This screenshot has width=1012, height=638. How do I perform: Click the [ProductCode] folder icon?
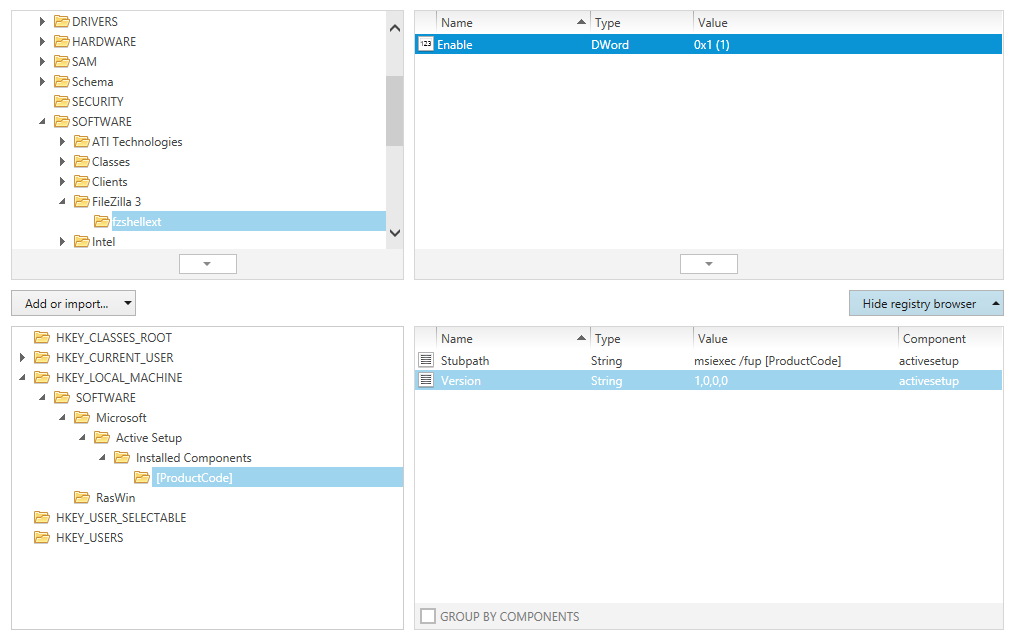(142, 478)
